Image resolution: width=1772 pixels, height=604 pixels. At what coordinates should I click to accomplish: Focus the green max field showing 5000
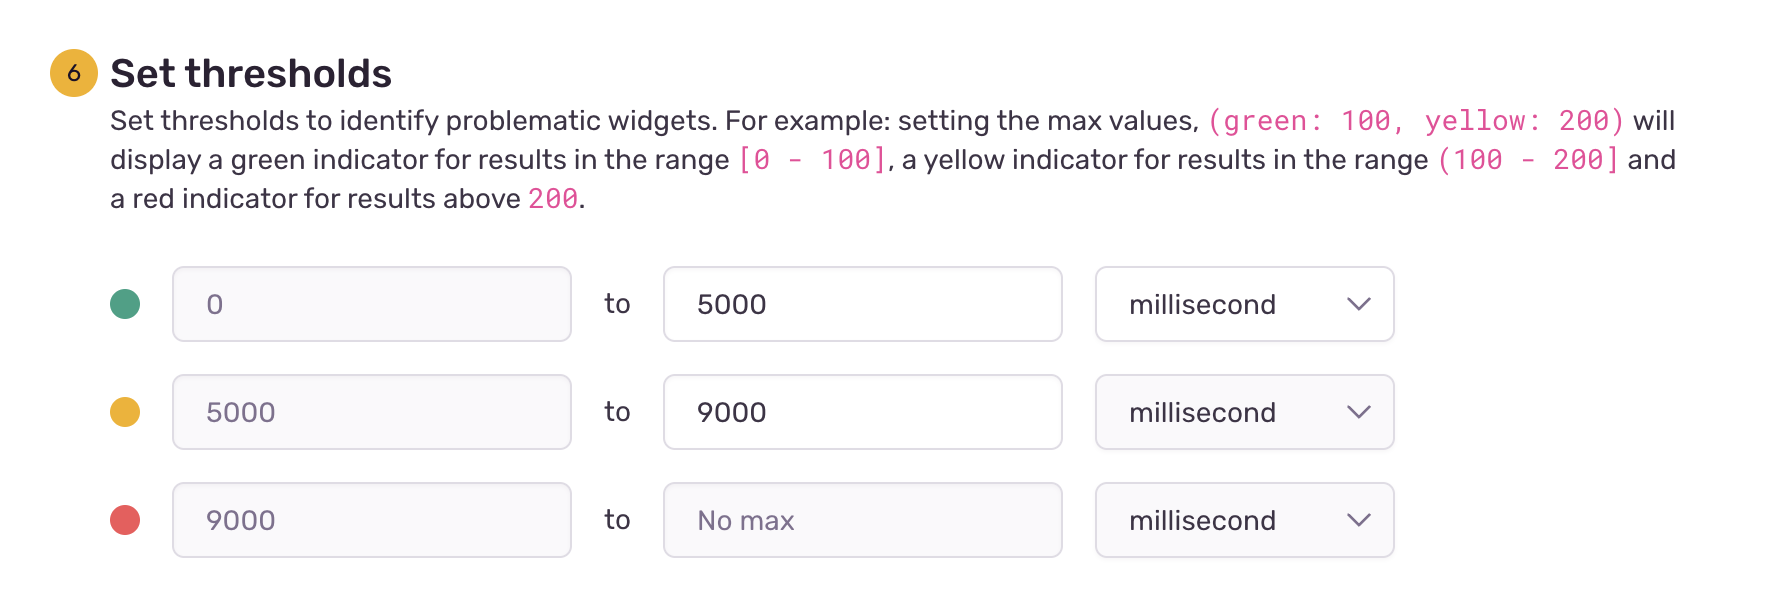point(862,304)
